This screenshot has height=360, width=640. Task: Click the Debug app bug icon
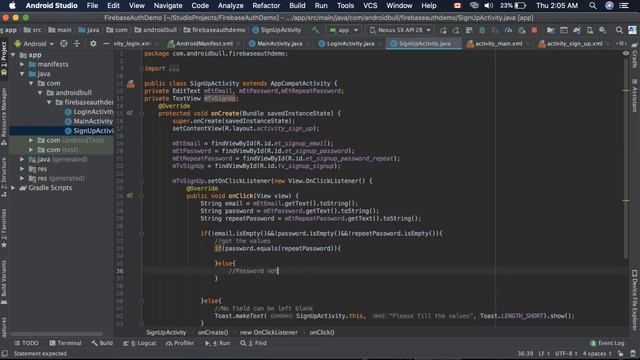pyautogui.click(x=482, y=30)
